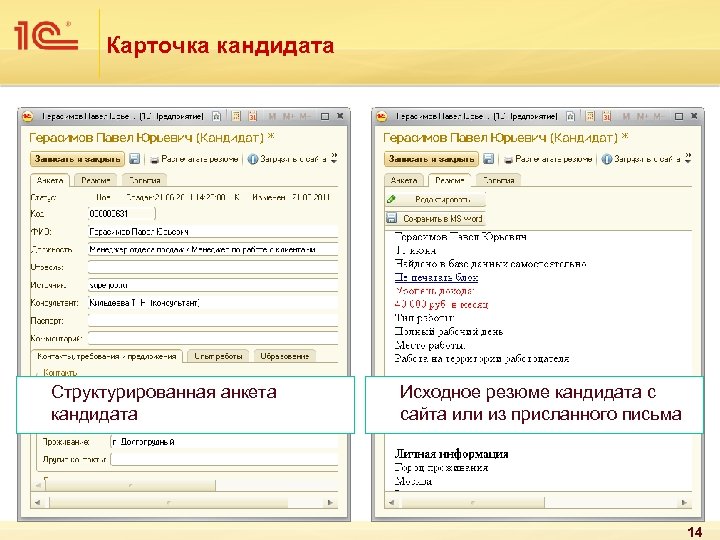Open the 'Образование' tab
Image resolution: width=720 pixels, height=540 pixels.
pyautogui.click(x=285, y=356)
